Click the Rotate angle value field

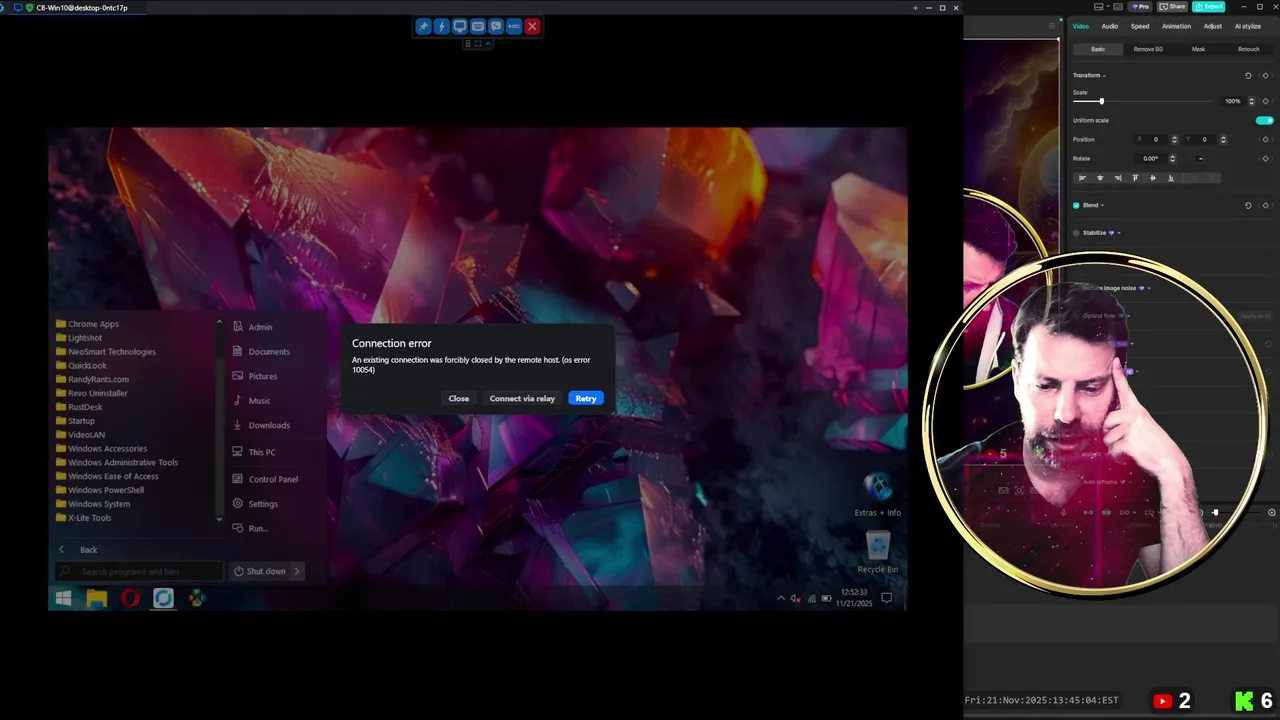[x=1151, y=158]
